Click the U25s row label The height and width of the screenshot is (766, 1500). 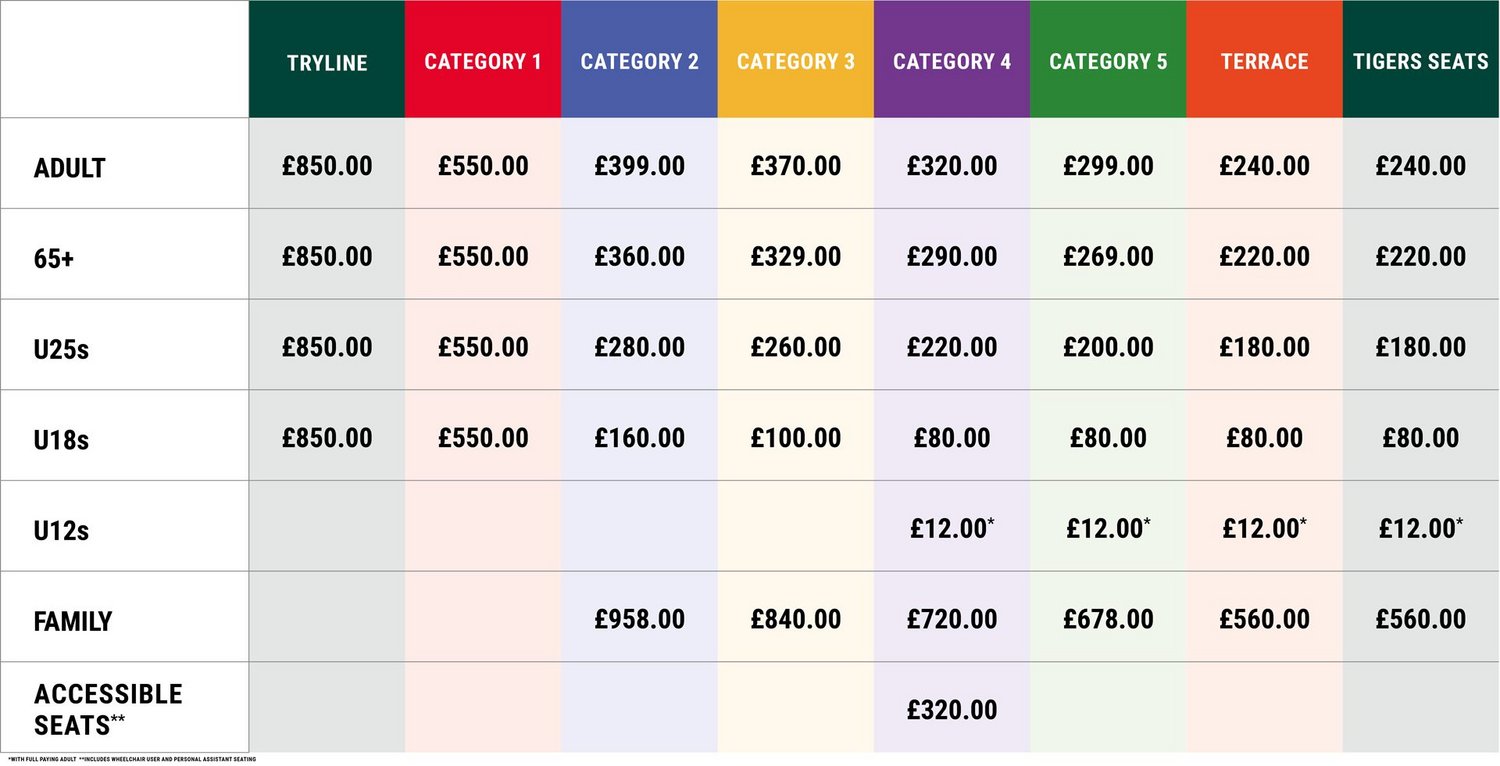(x=61, y=349)
